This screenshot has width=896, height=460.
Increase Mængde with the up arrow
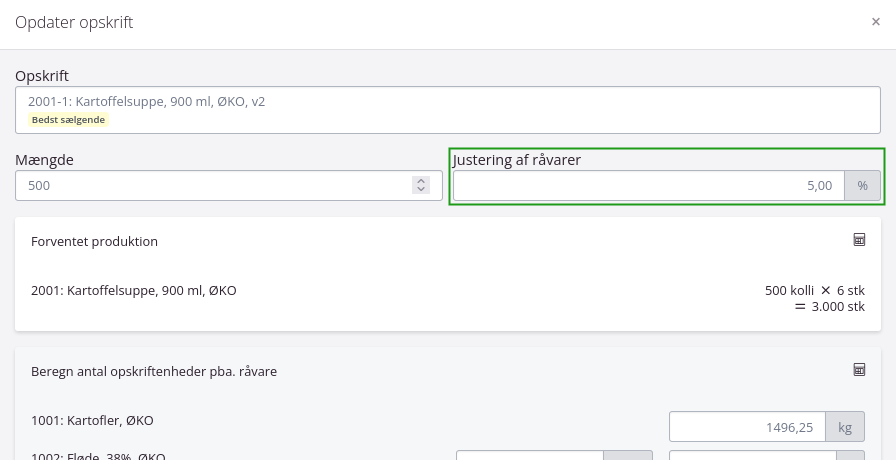(x=421, y=181)
